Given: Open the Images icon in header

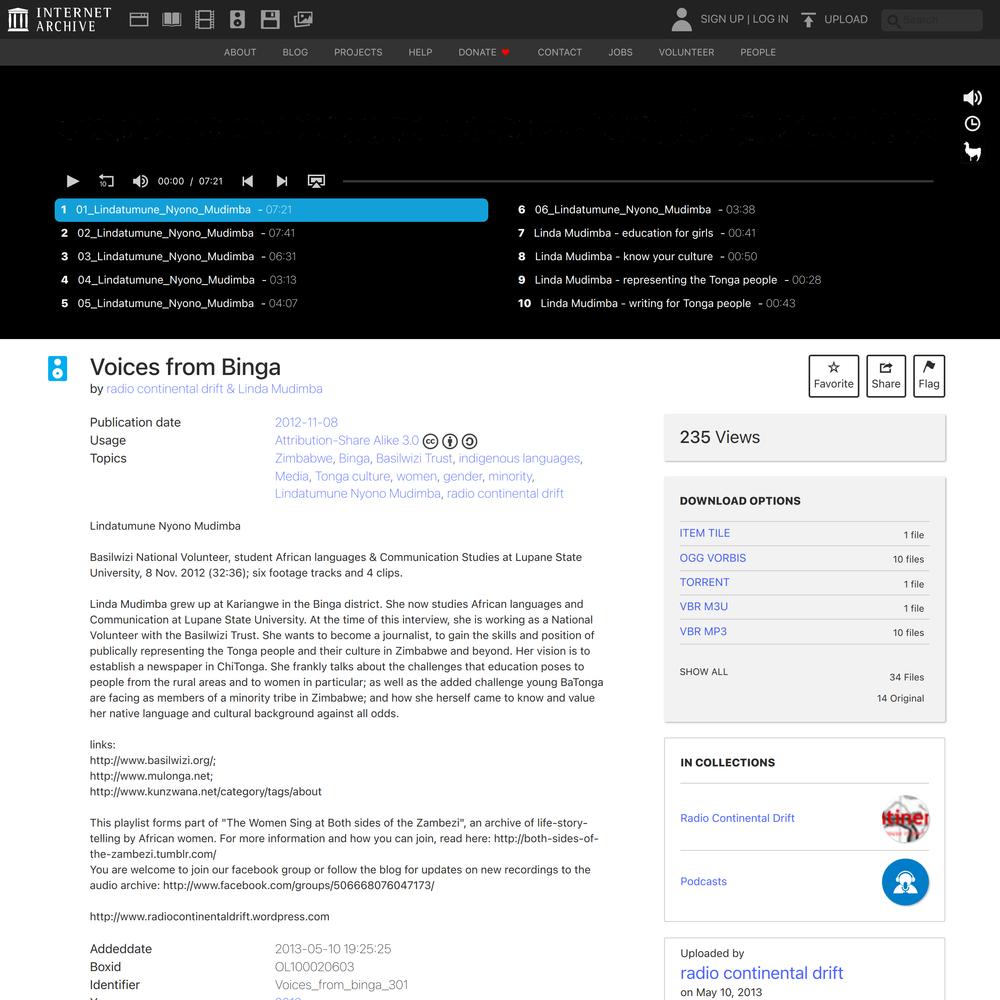Looking at the screenshot, I should click(x=303, y=19).
